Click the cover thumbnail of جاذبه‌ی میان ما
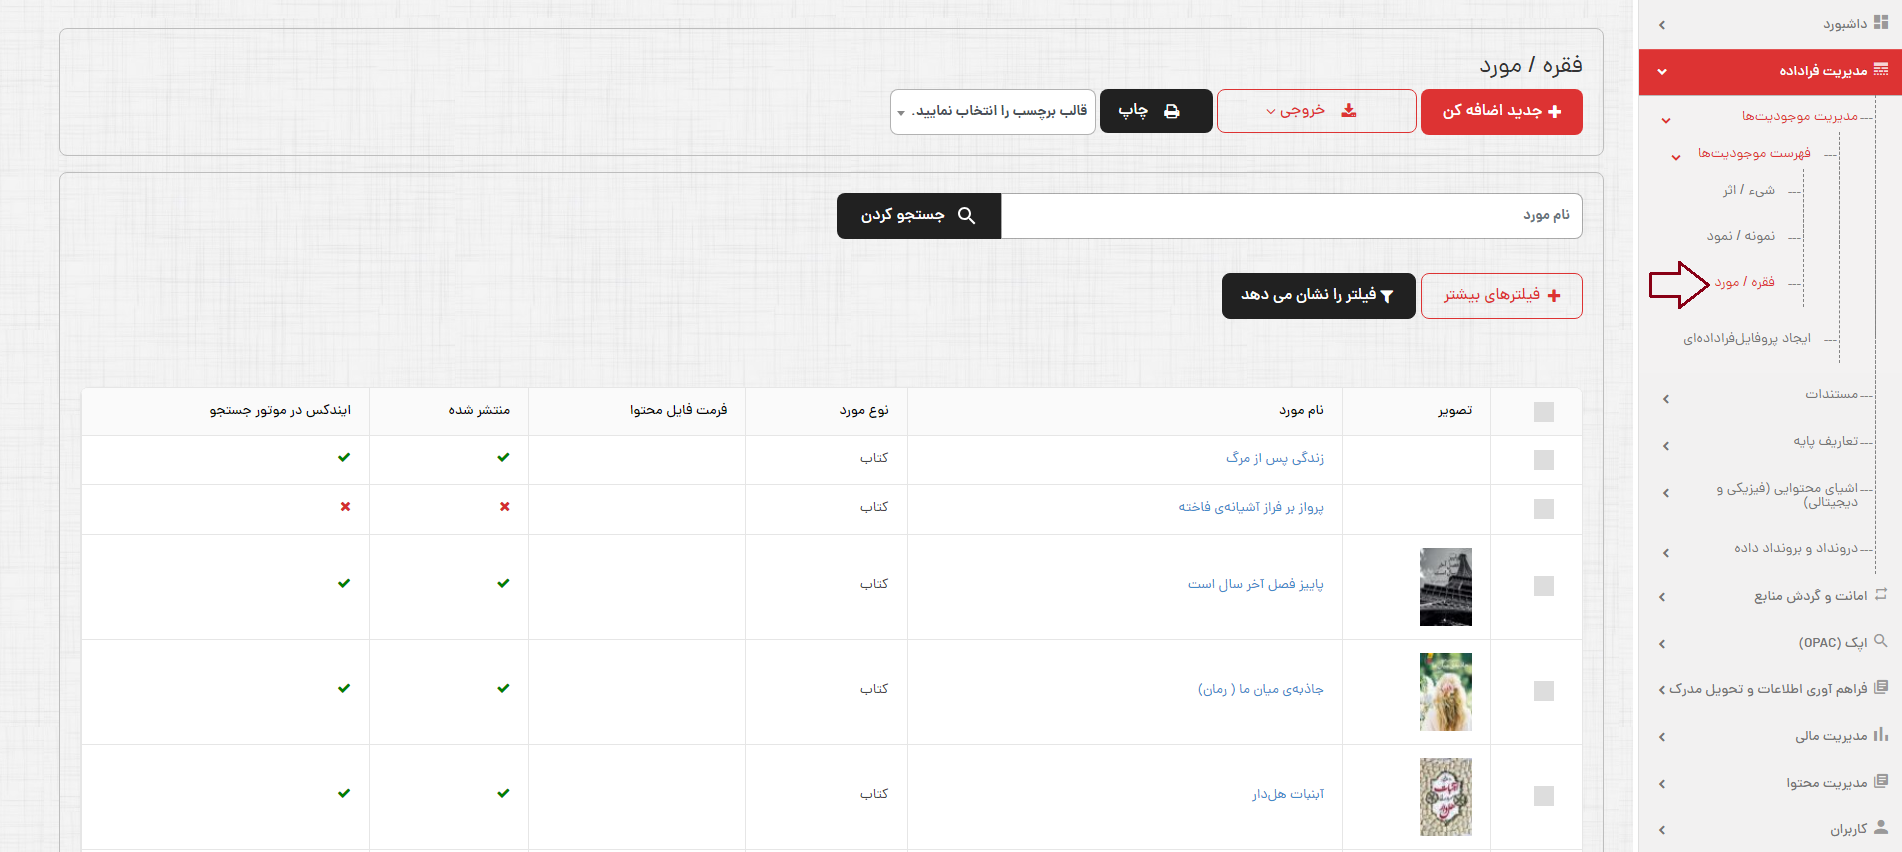Viewport: 1902px width, 852px height. [x=1445, y=691]
